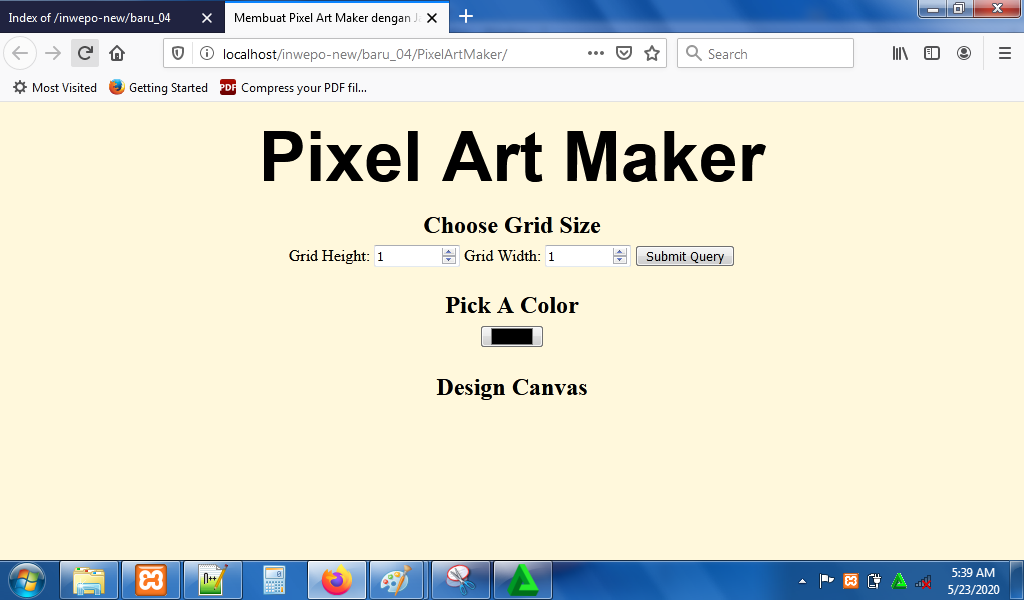Decrease Grid Width with down arrow
Image resolution: width=1024 pixels, height=600 pixels.
pos(620,261)
